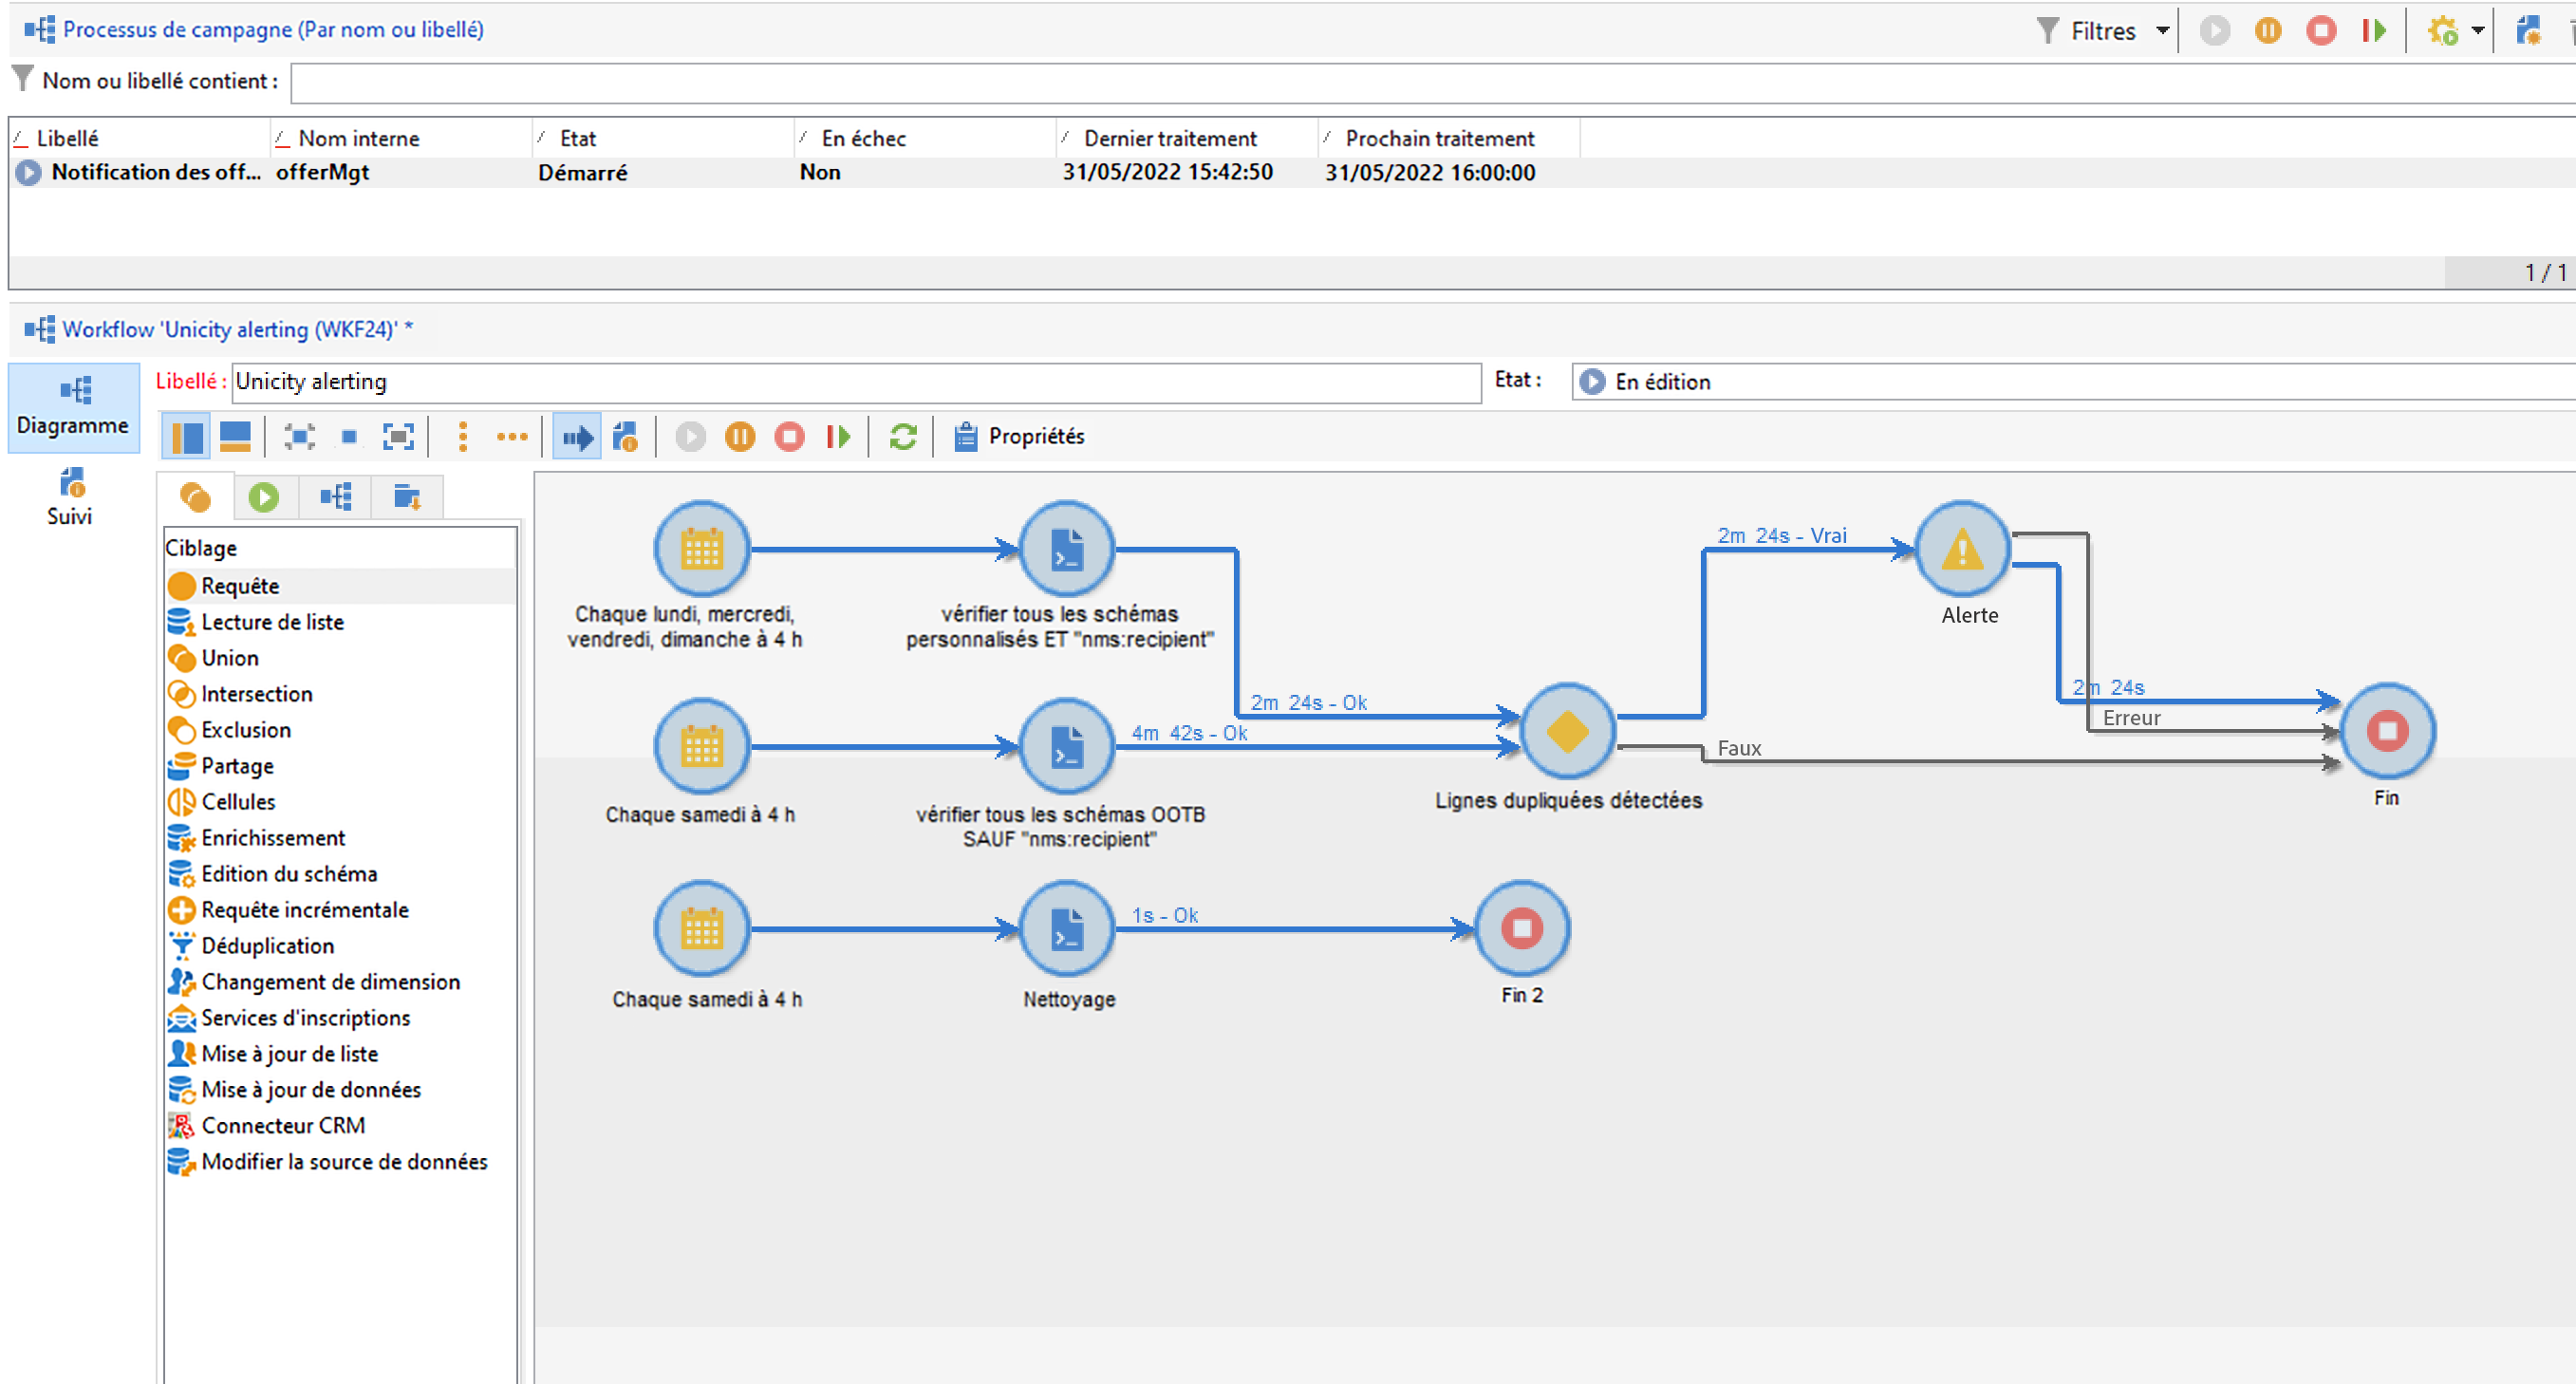Click the Libellé text field
This screenshot has height=1384, width=2576.
[x=855, y=382]
